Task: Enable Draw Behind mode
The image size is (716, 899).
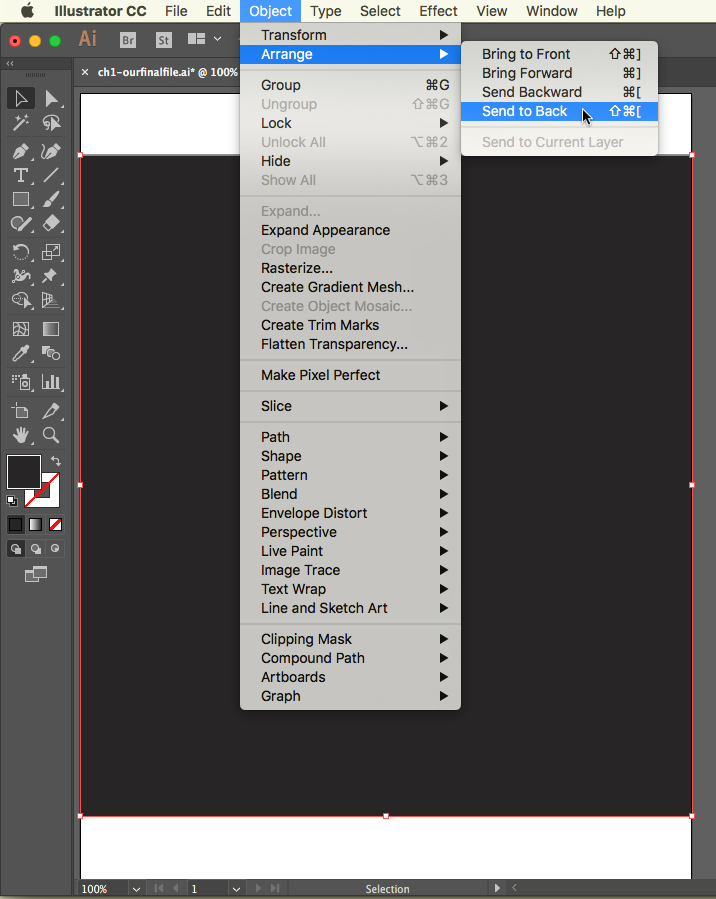Action: tap(36, 548)
